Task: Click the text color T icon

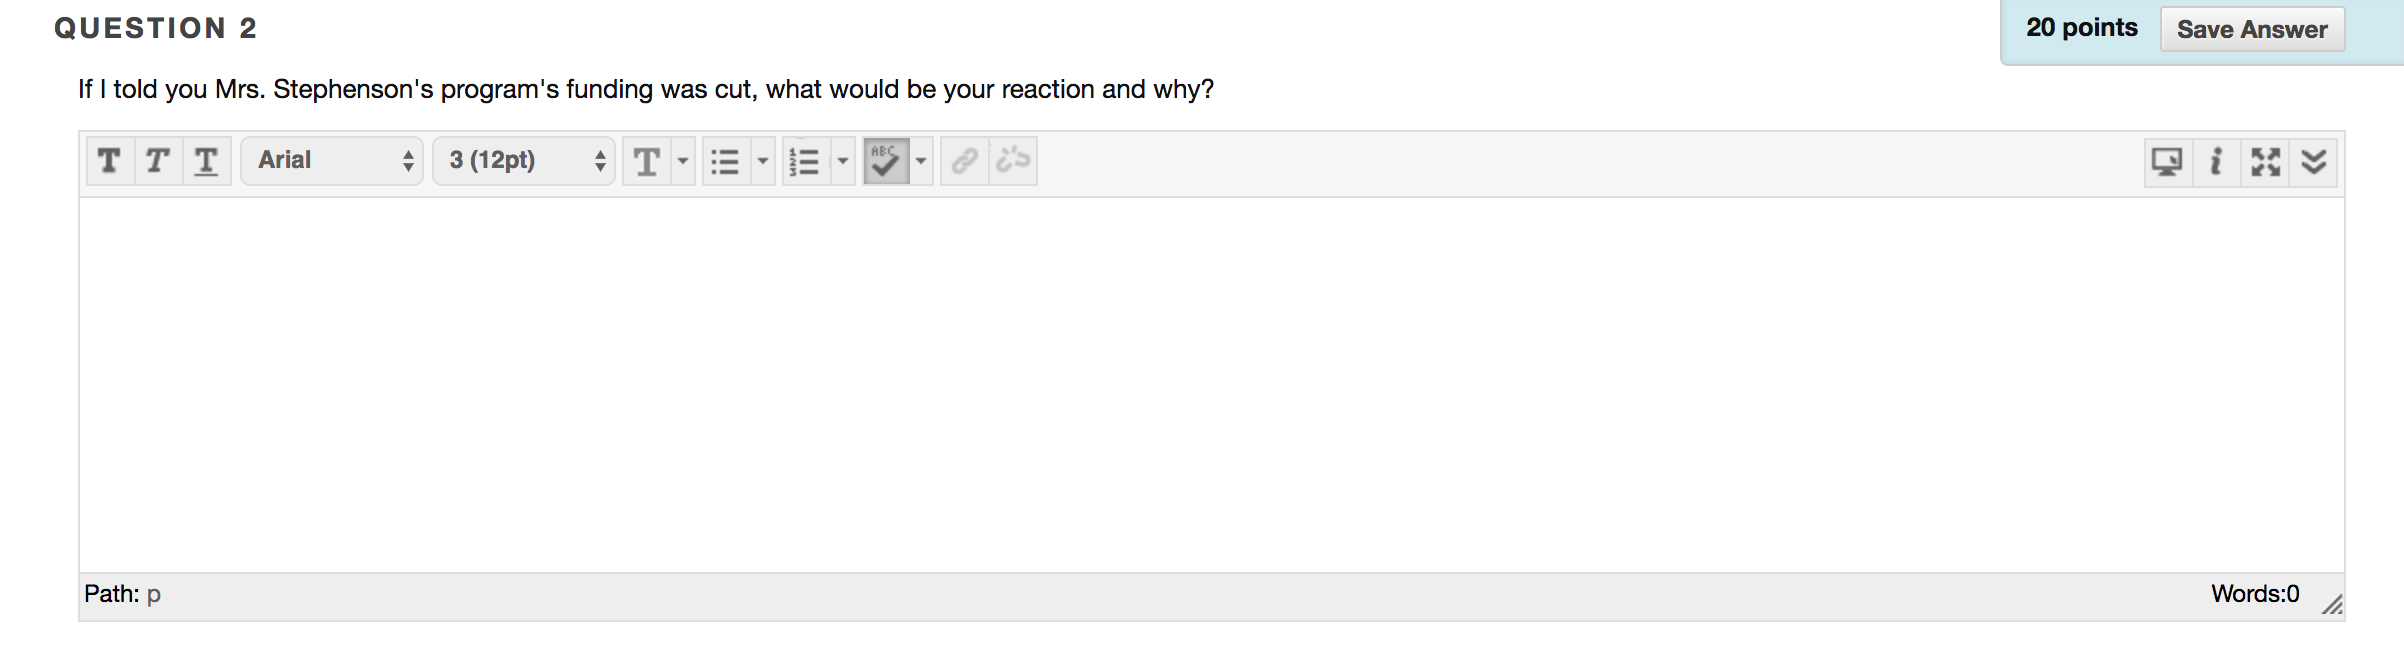Action: tap(647, 161)
